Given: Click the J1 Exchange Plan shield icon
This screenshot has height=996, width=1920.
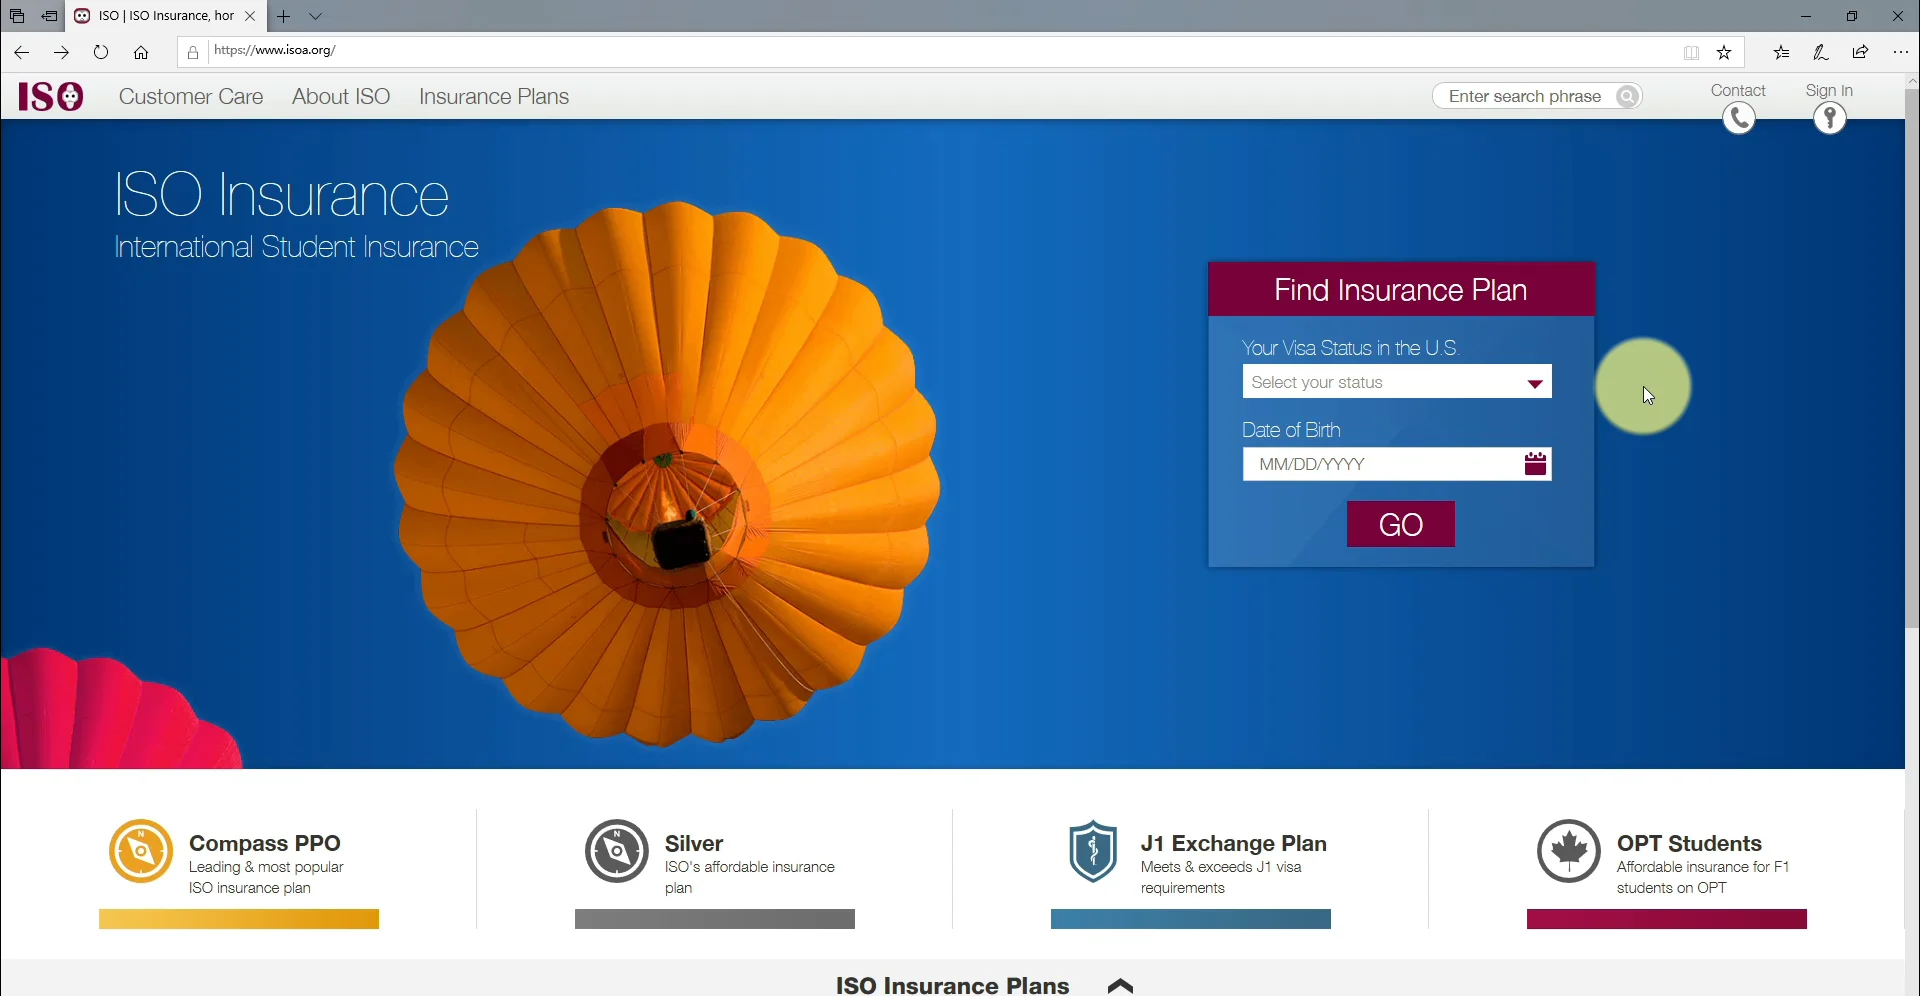Looking at the screenshot, I should [1093, 851].
